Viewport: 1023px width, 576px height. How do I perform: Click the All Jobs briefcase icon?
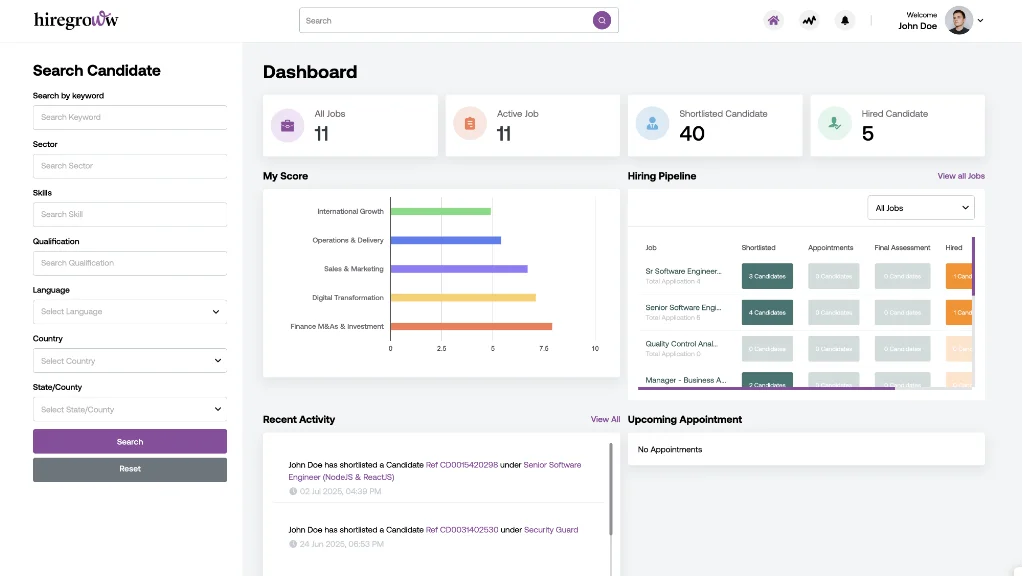click(287, 125)
